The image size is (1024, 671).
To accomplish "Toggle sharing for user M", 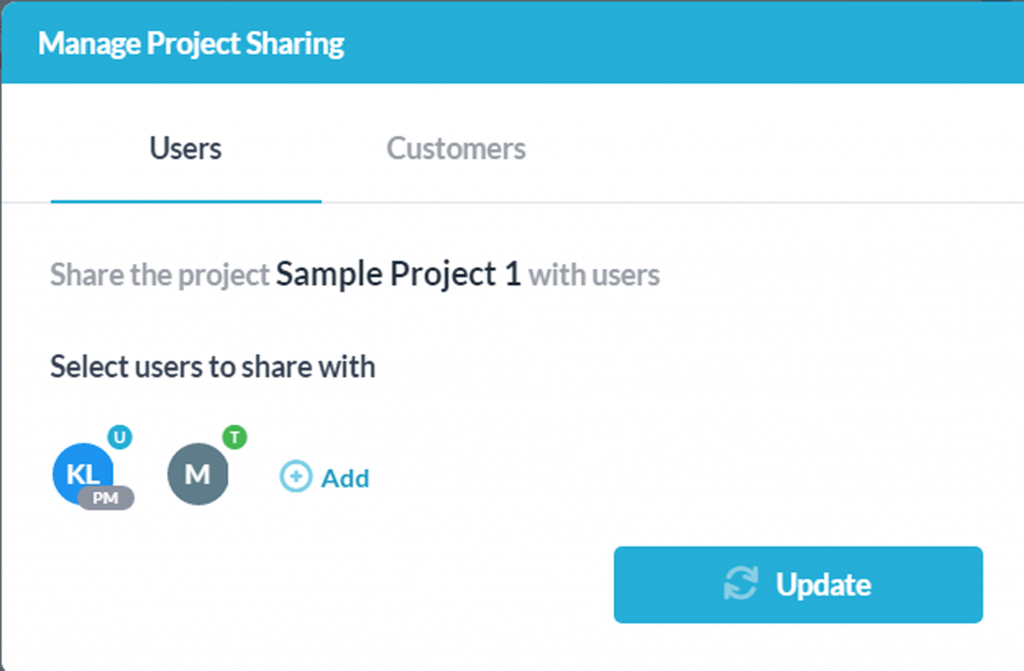I will tap(198, 471).
